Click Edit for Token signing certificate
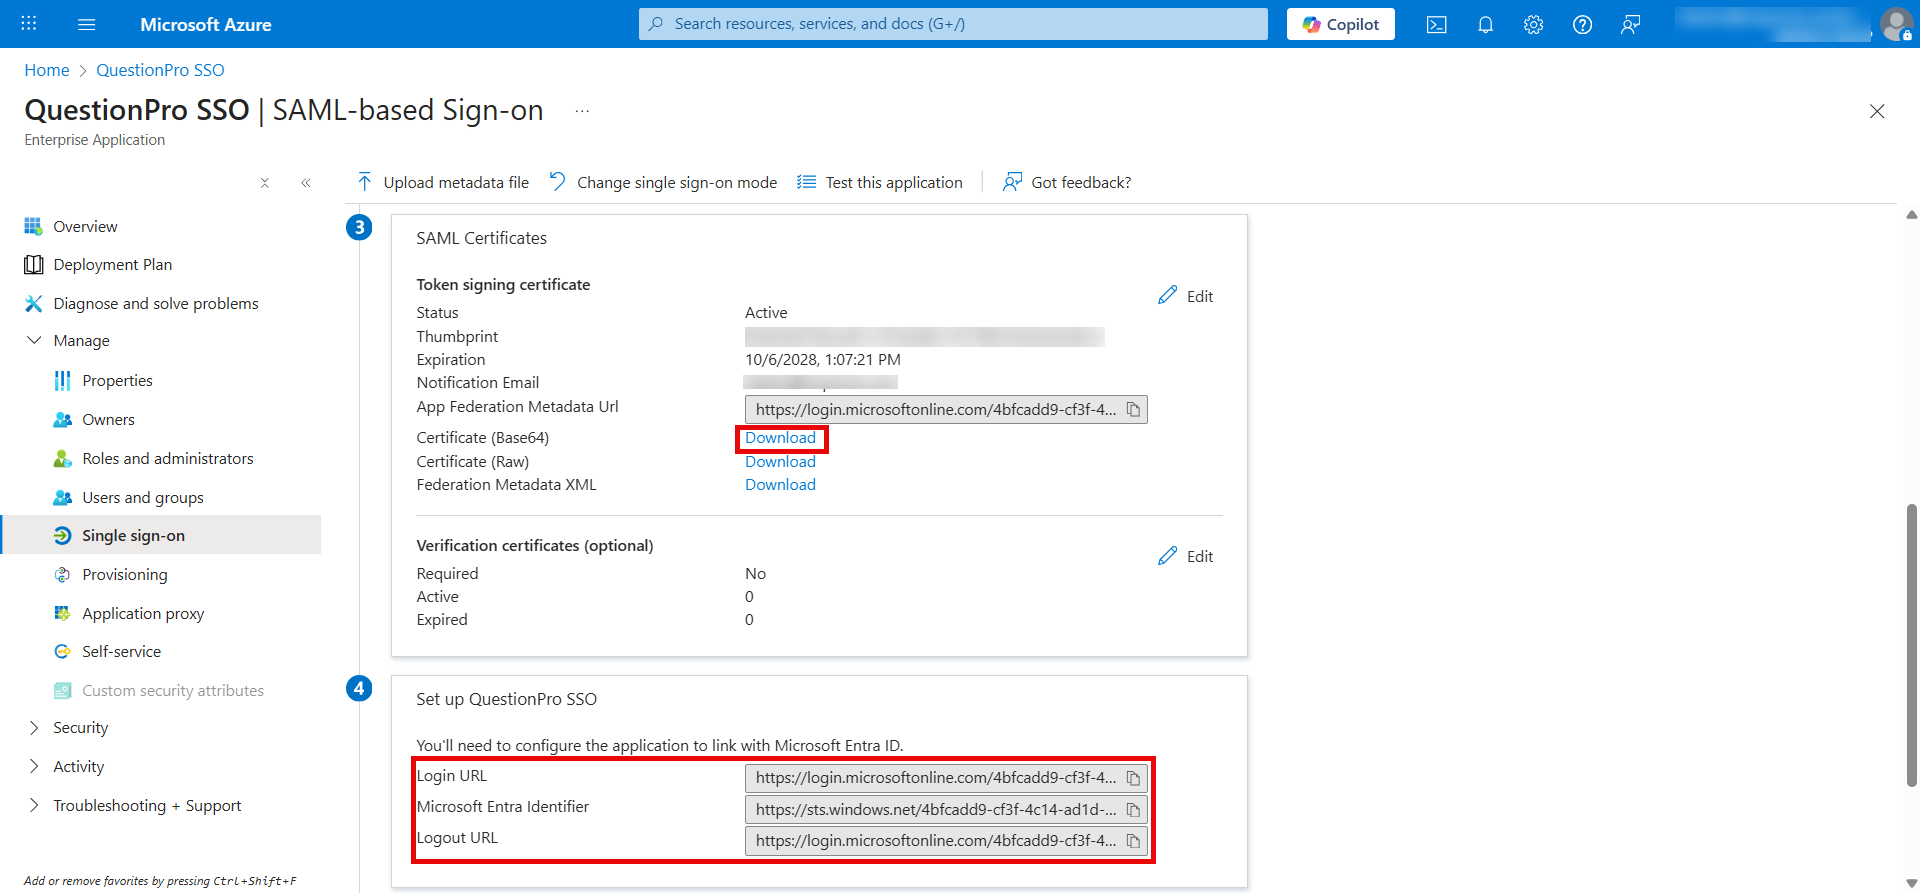Viewport: 1920px width, 893px height. coord(1186,296)
